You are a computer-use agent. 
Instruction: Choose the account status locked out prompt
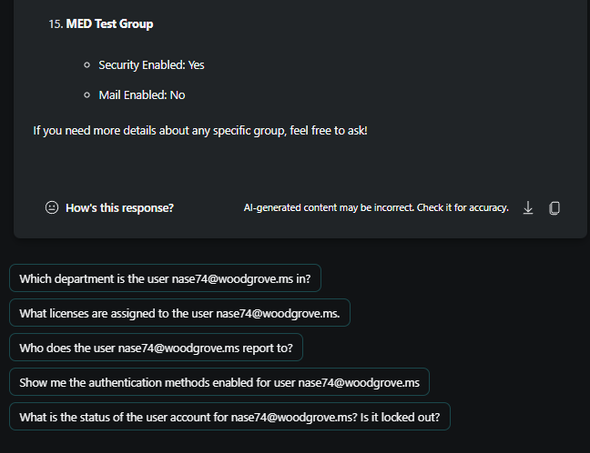pos(230,417)
